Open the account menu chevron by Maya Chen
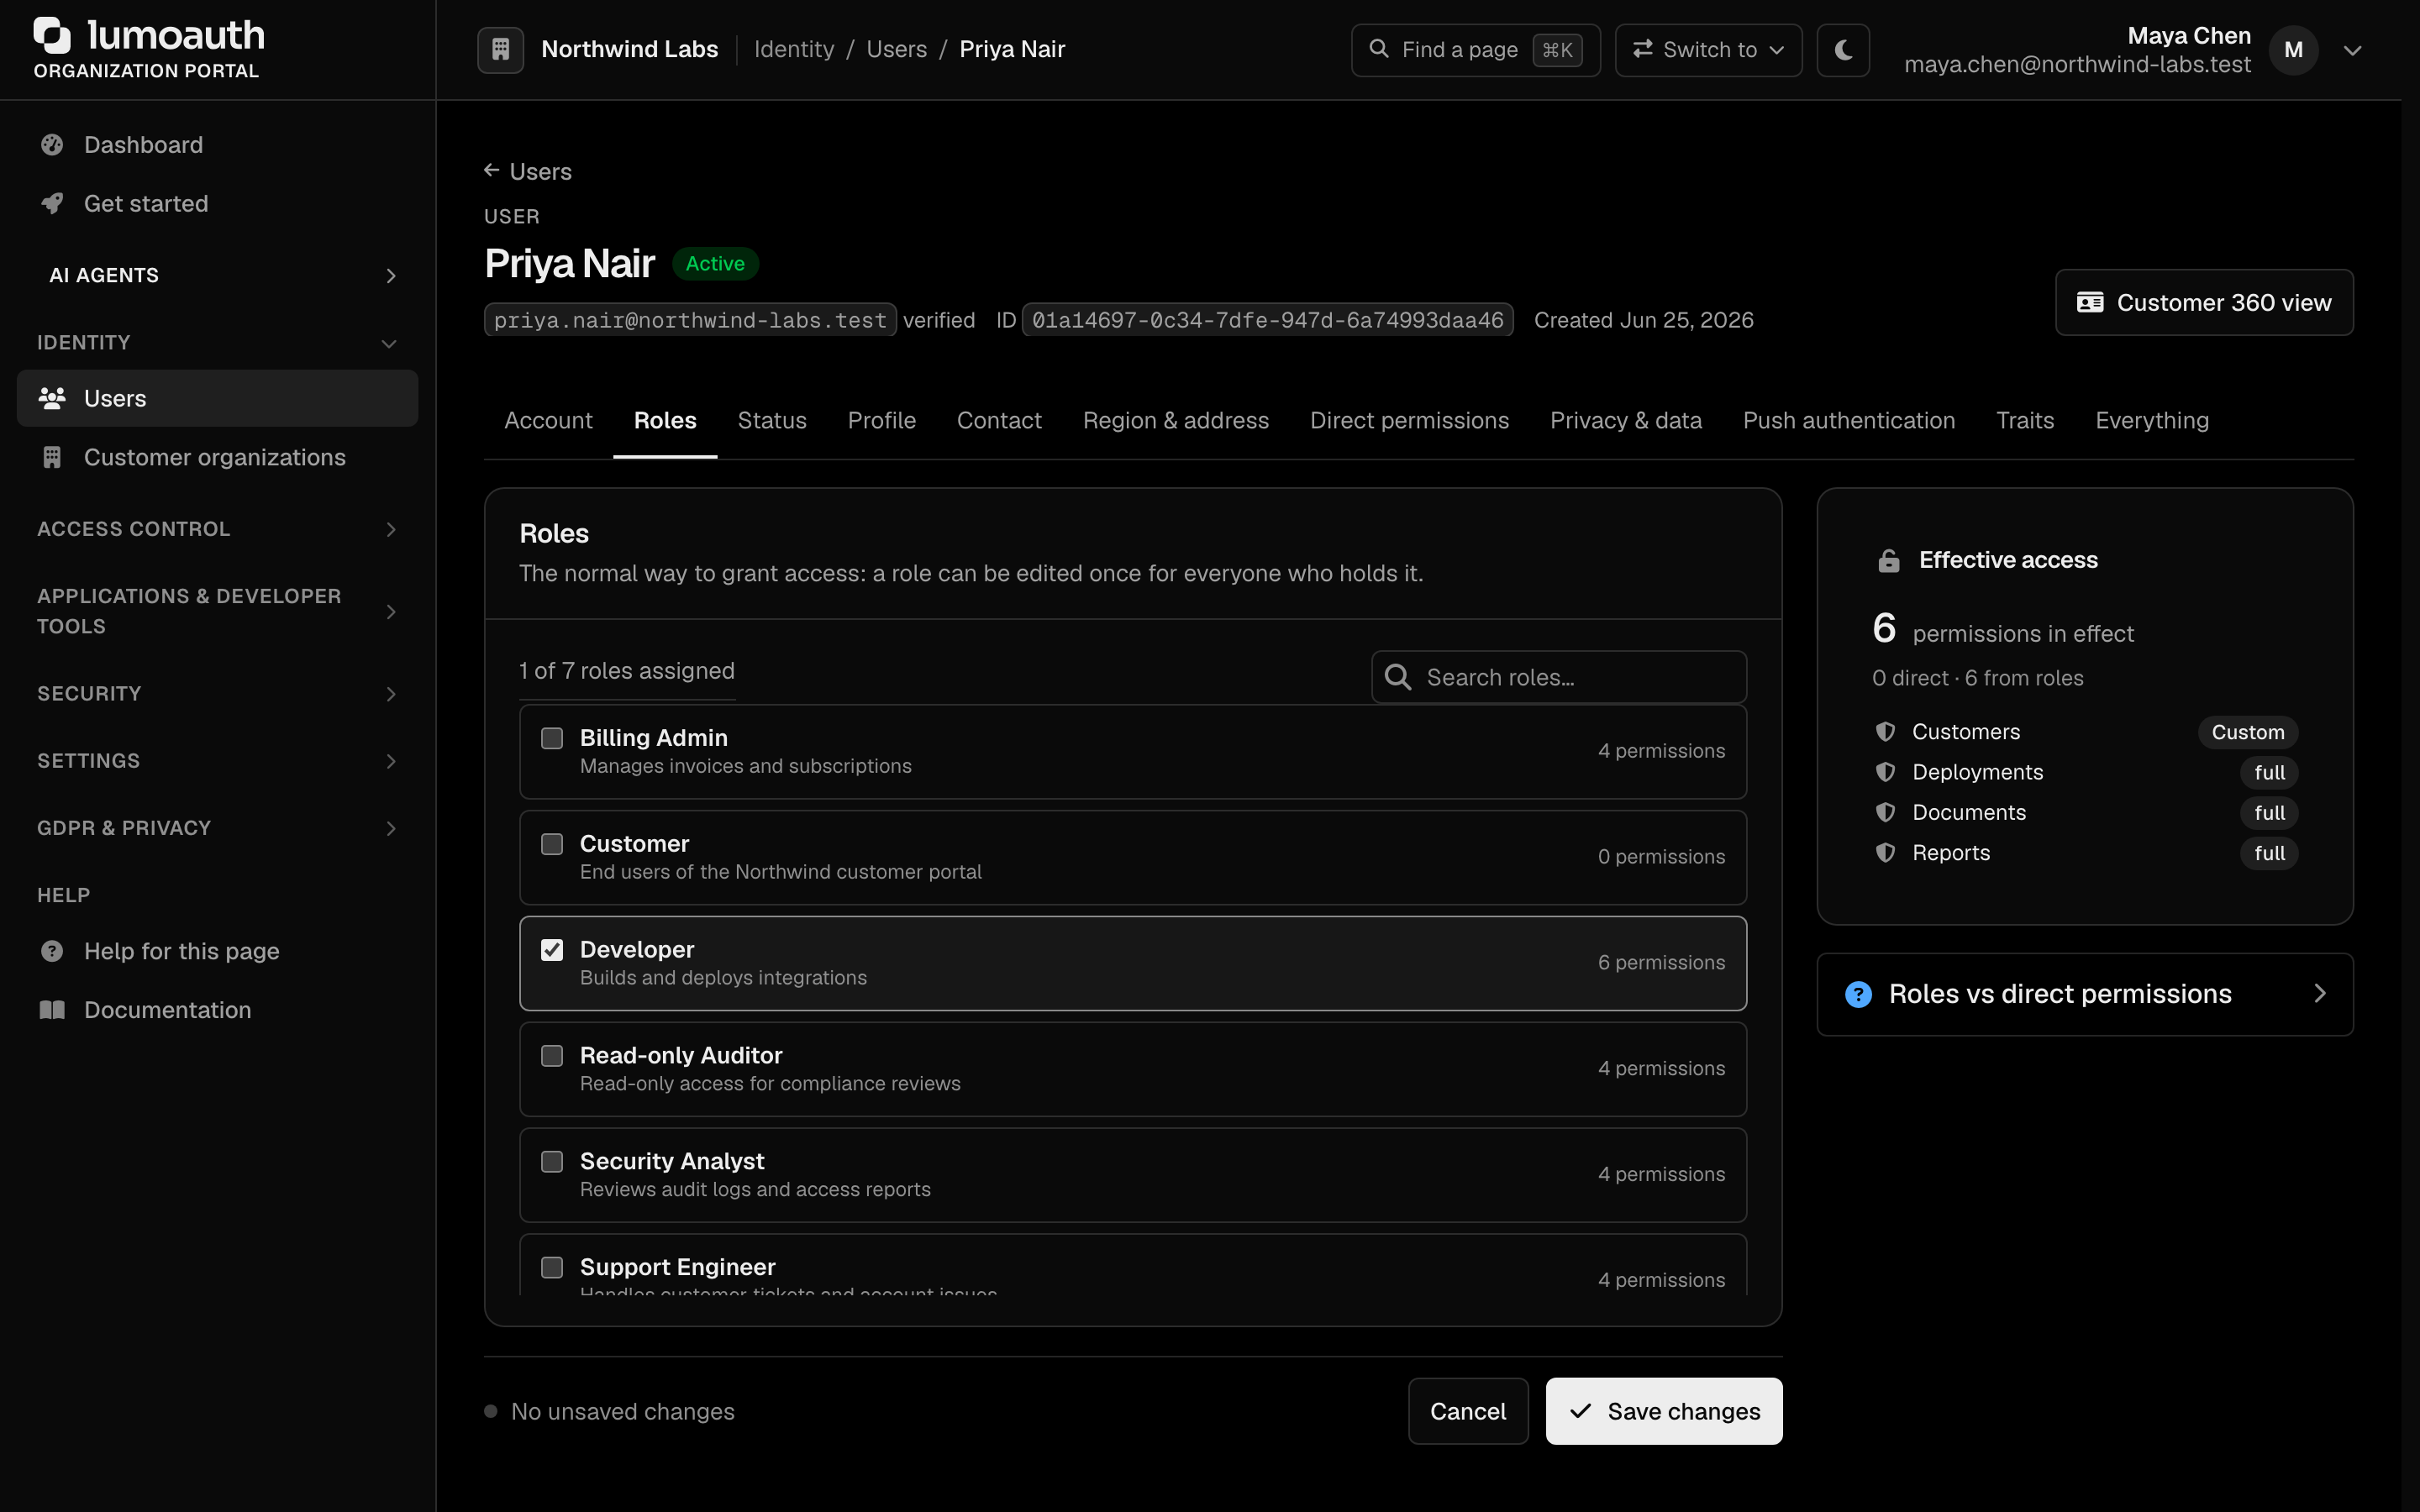Screen dimensions: 2420x1512 [x=2352, y=51]
